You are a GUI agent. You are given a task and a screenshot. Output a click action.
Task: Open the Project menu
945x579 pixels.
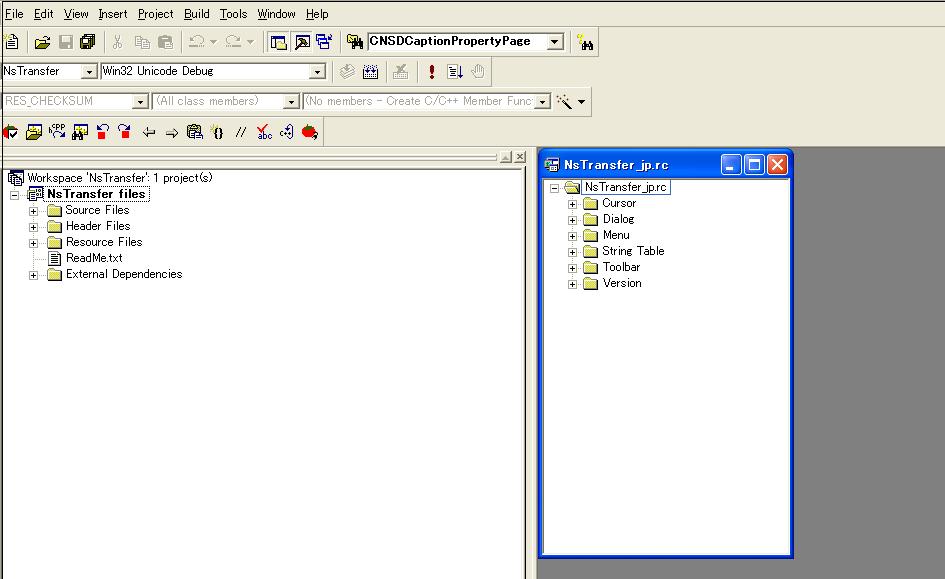tap(155, 14)
